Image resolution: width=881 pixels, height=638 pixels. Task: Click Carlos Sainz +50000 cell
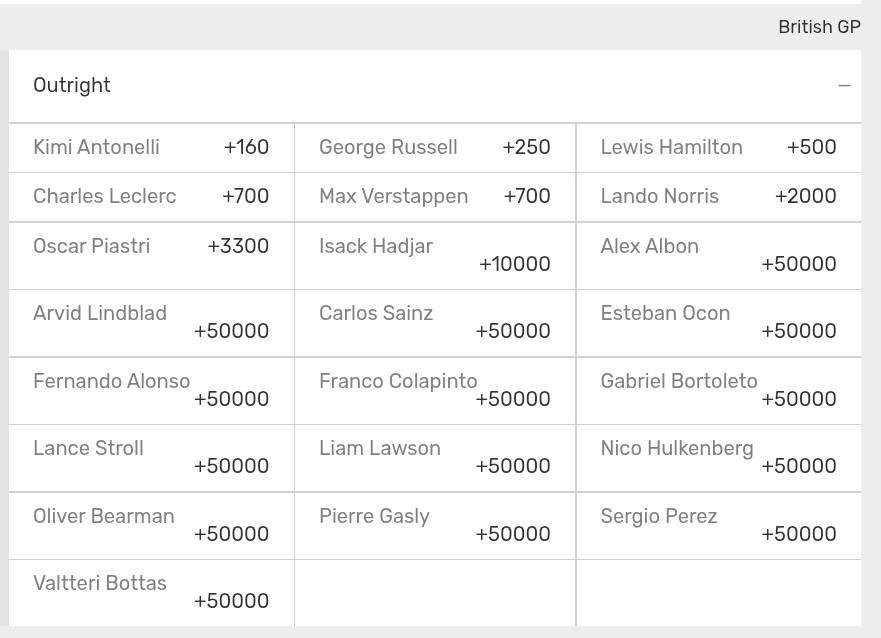435,323
